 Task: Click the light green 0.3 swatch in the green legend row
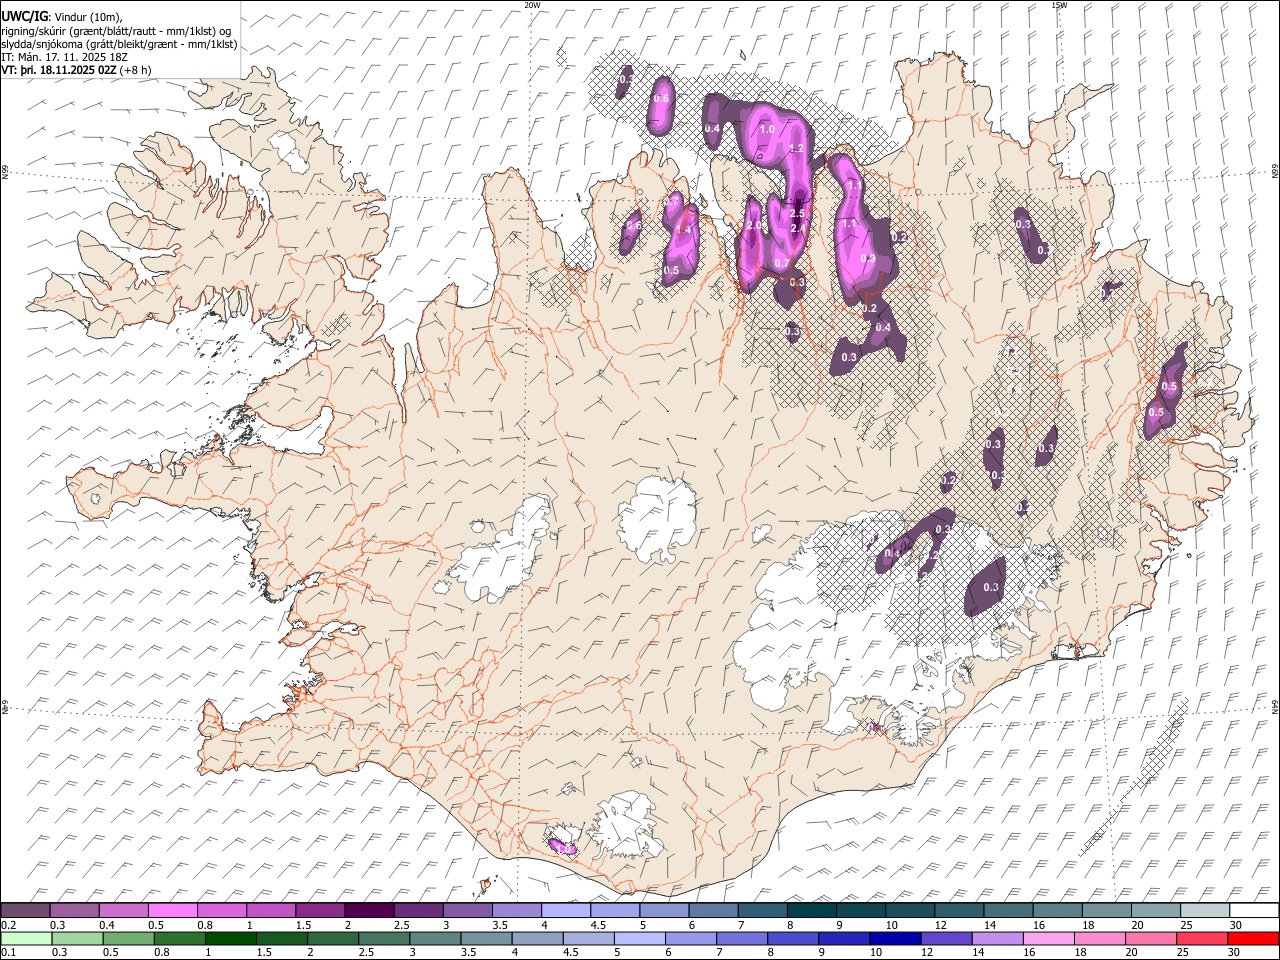[77, 938]
